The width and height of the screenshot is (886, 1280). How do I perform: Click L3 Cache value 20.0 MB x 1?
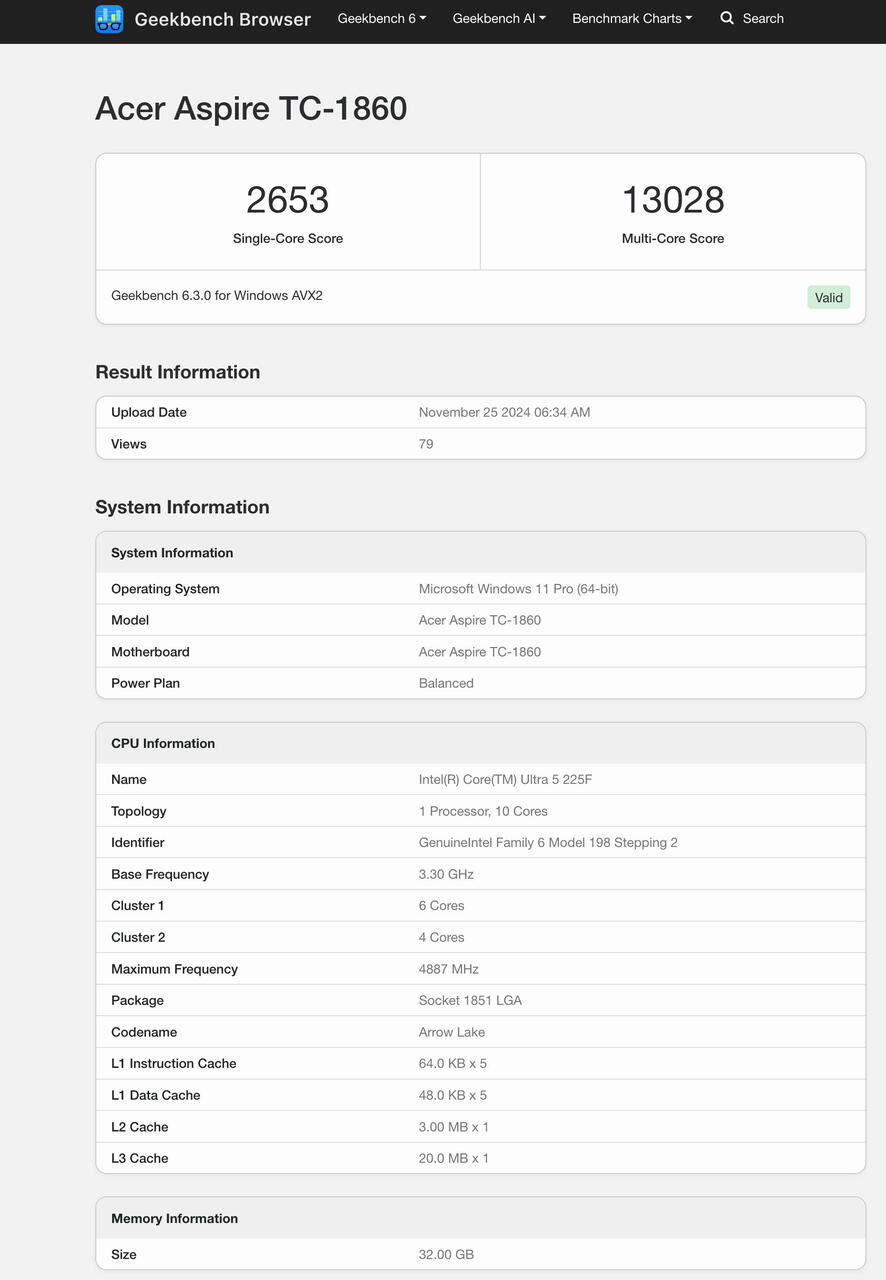click(454, 1158)
